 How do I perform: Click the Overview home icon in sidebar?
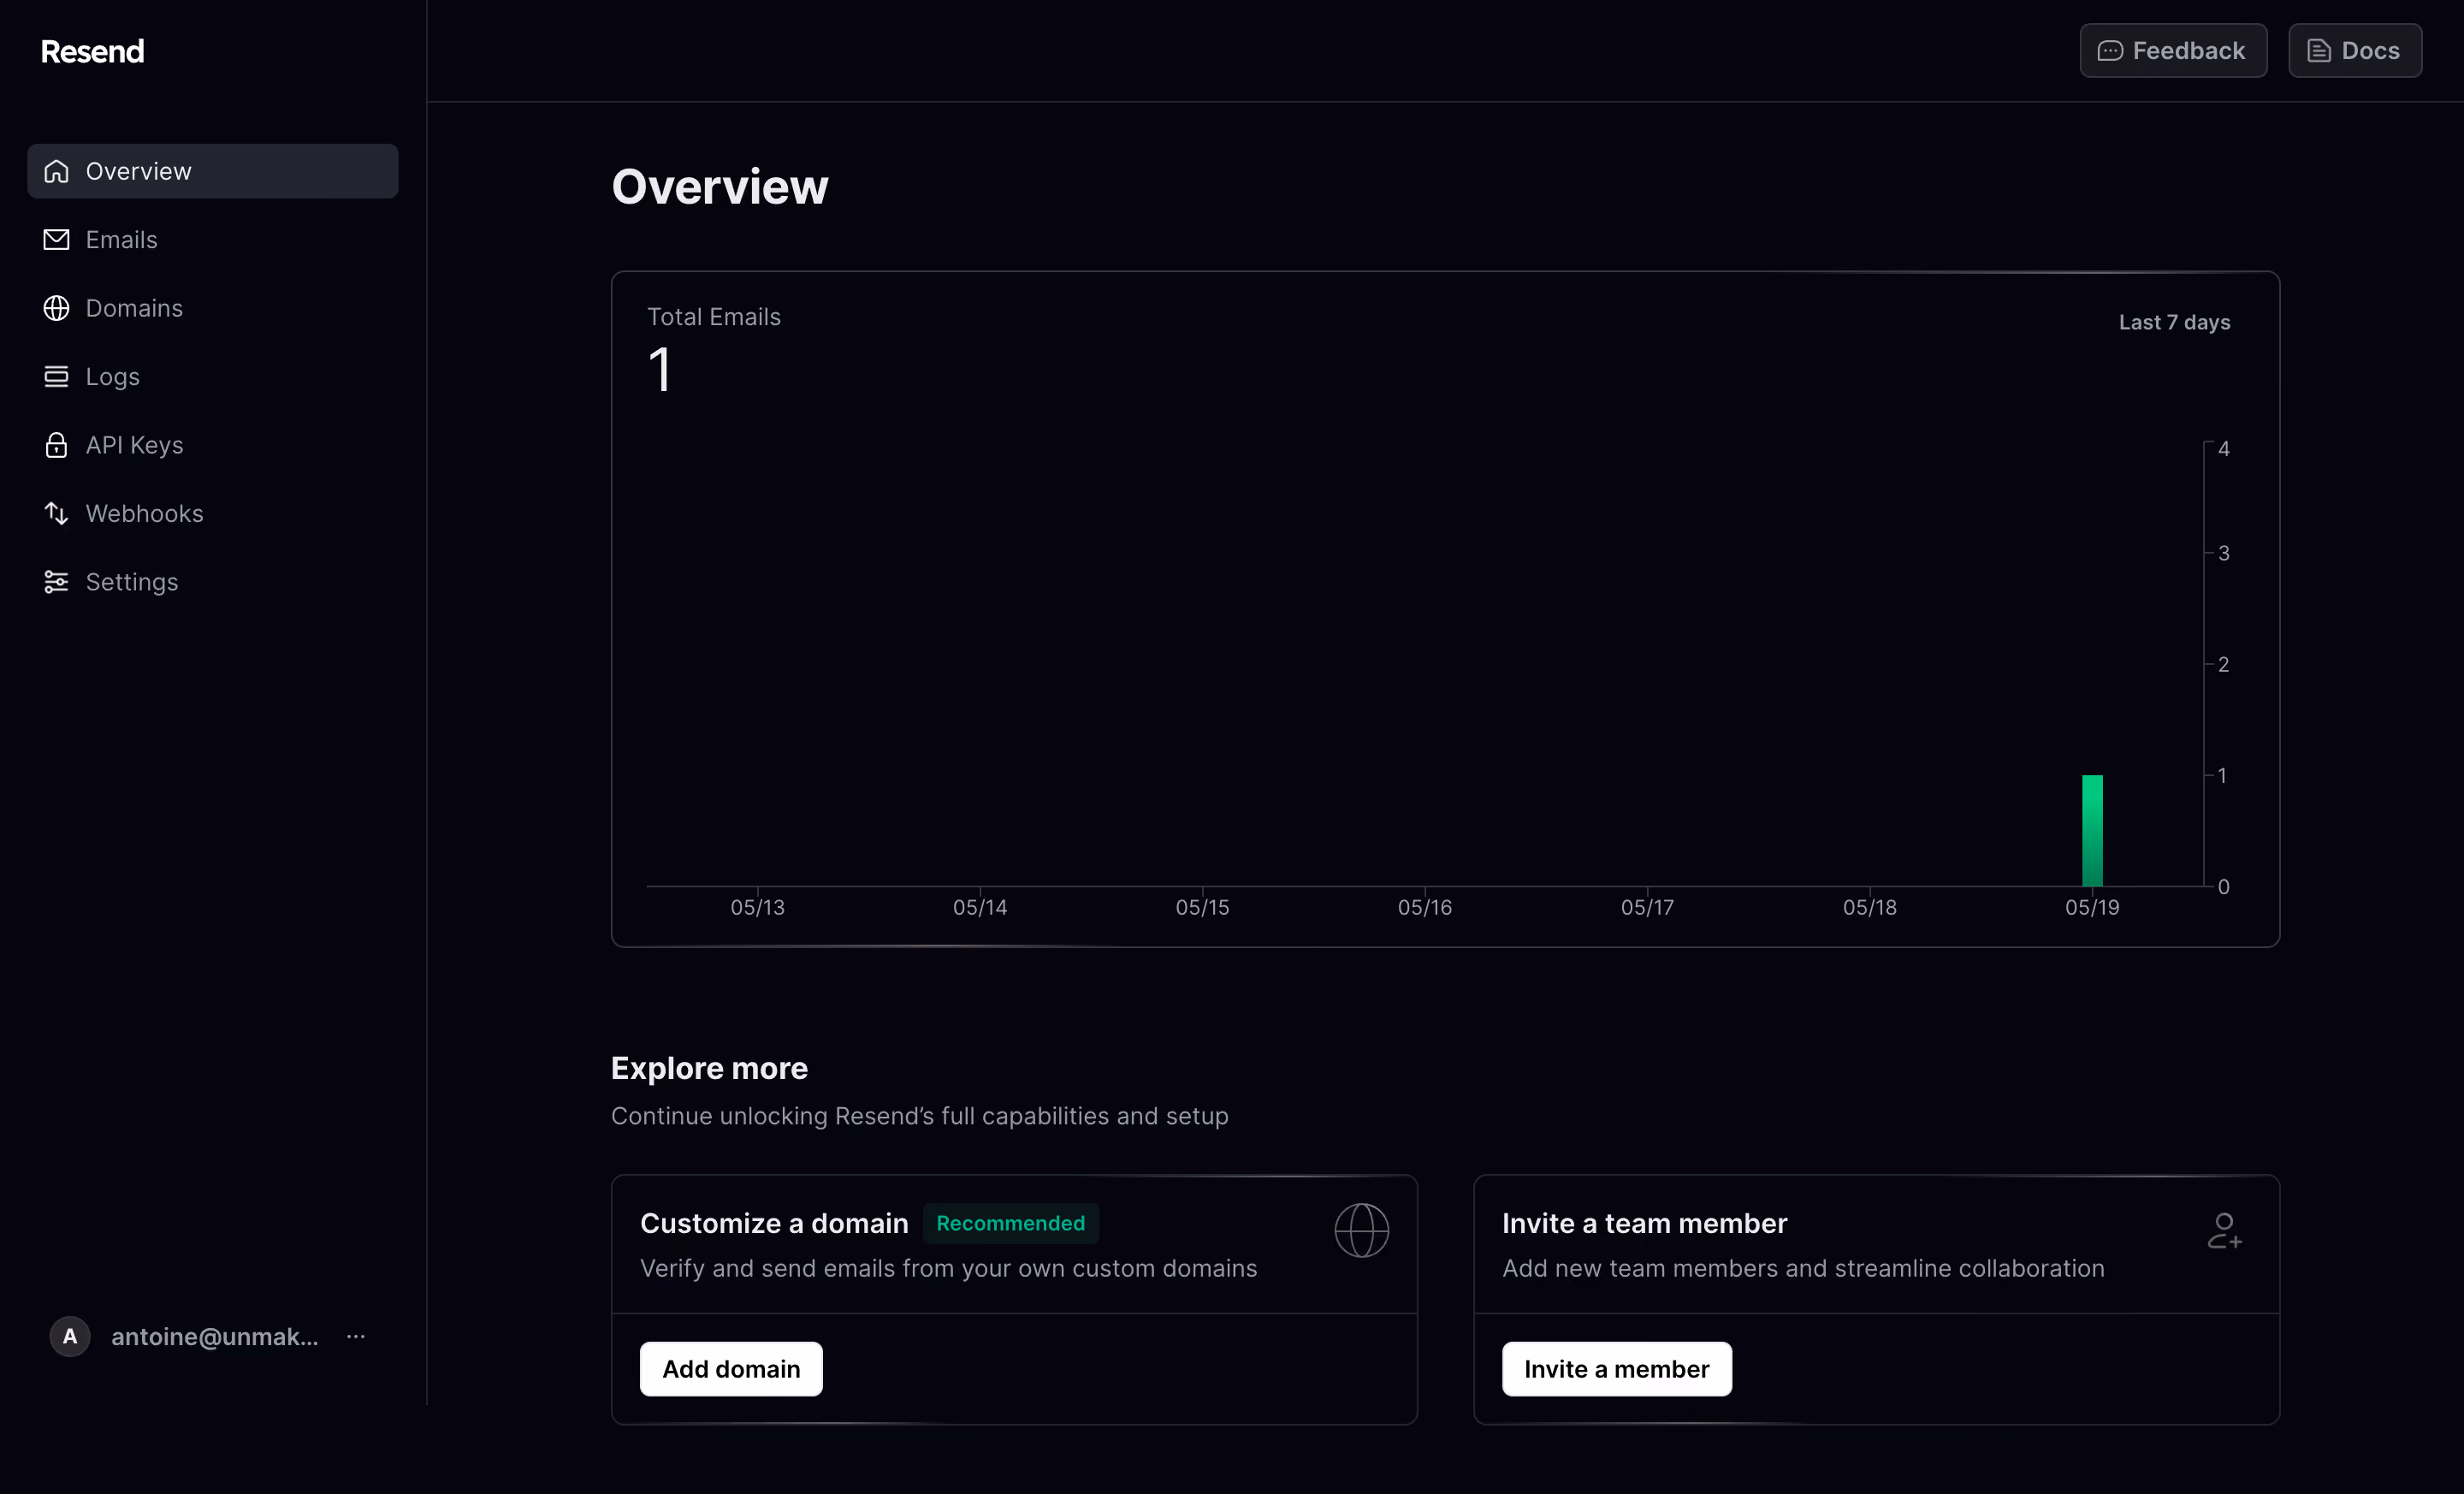pos(56,171)
